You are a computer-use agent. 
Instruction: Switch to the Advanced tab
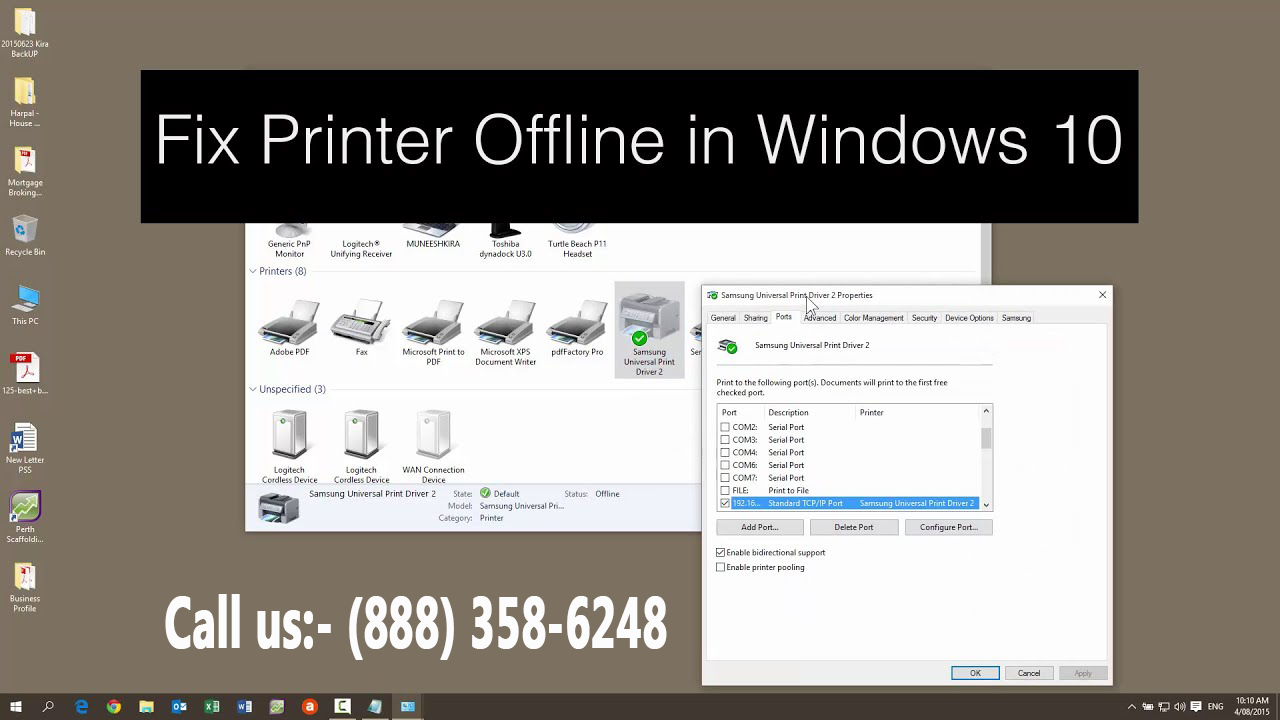820,318
